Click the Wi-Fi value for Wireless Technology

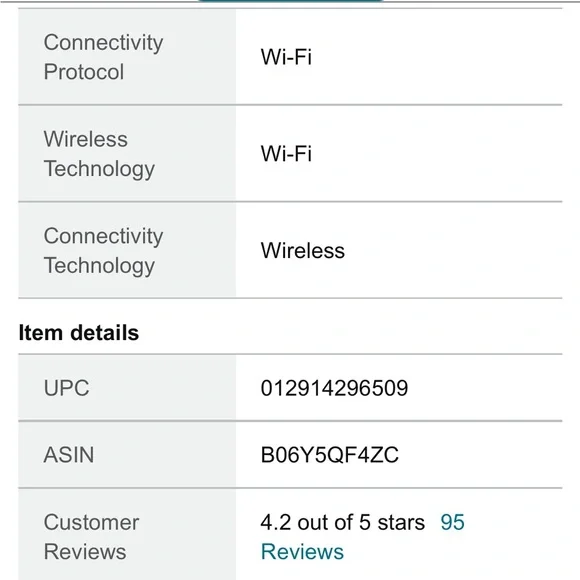pos(286,153)
